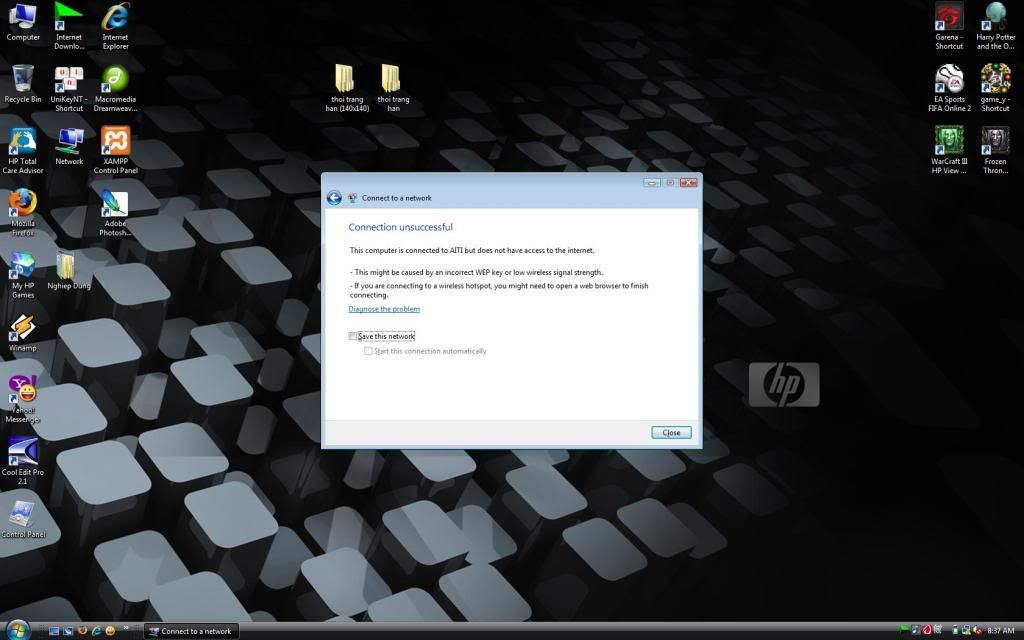Enable the 'Save this network' checkbox

[x=353, y=337]
